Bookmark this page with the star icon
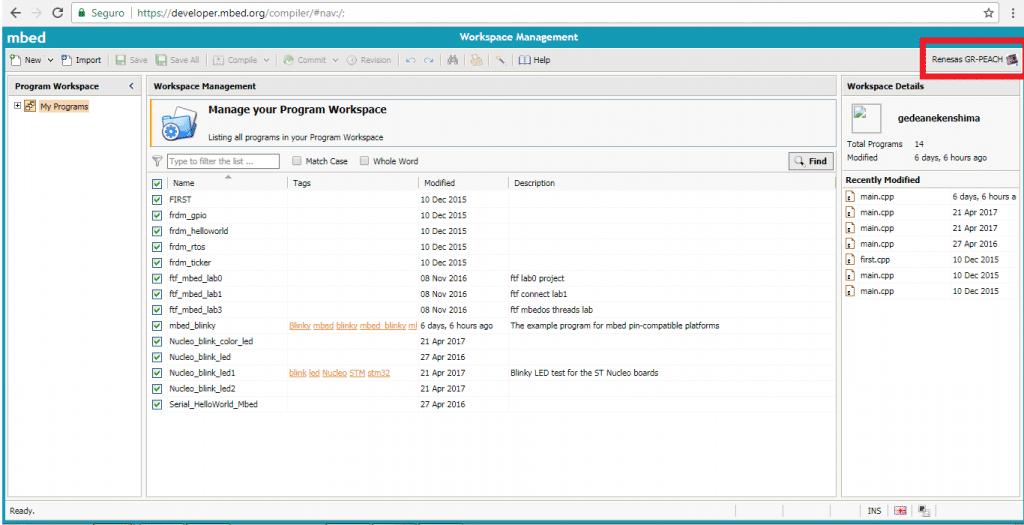This screenshot has width=1024, height=525. 988,13
